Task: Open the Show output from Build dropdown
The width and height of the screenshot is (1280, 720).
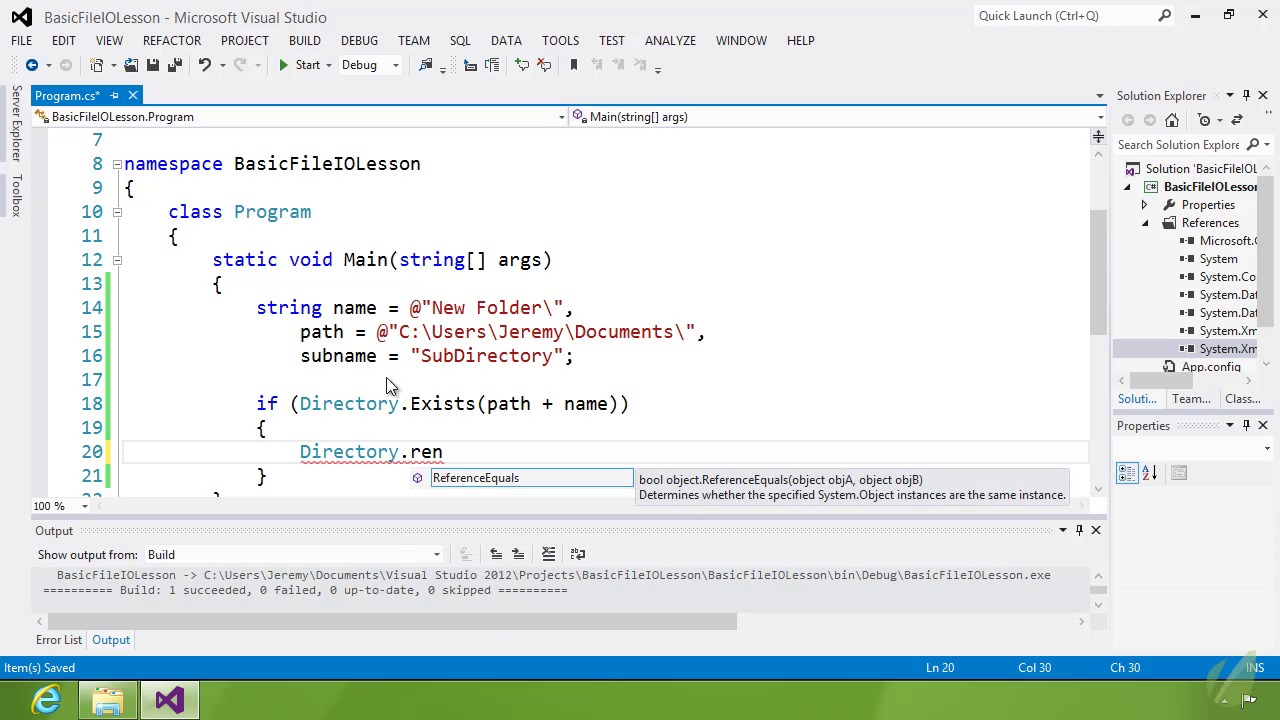Action: point(436,555)
